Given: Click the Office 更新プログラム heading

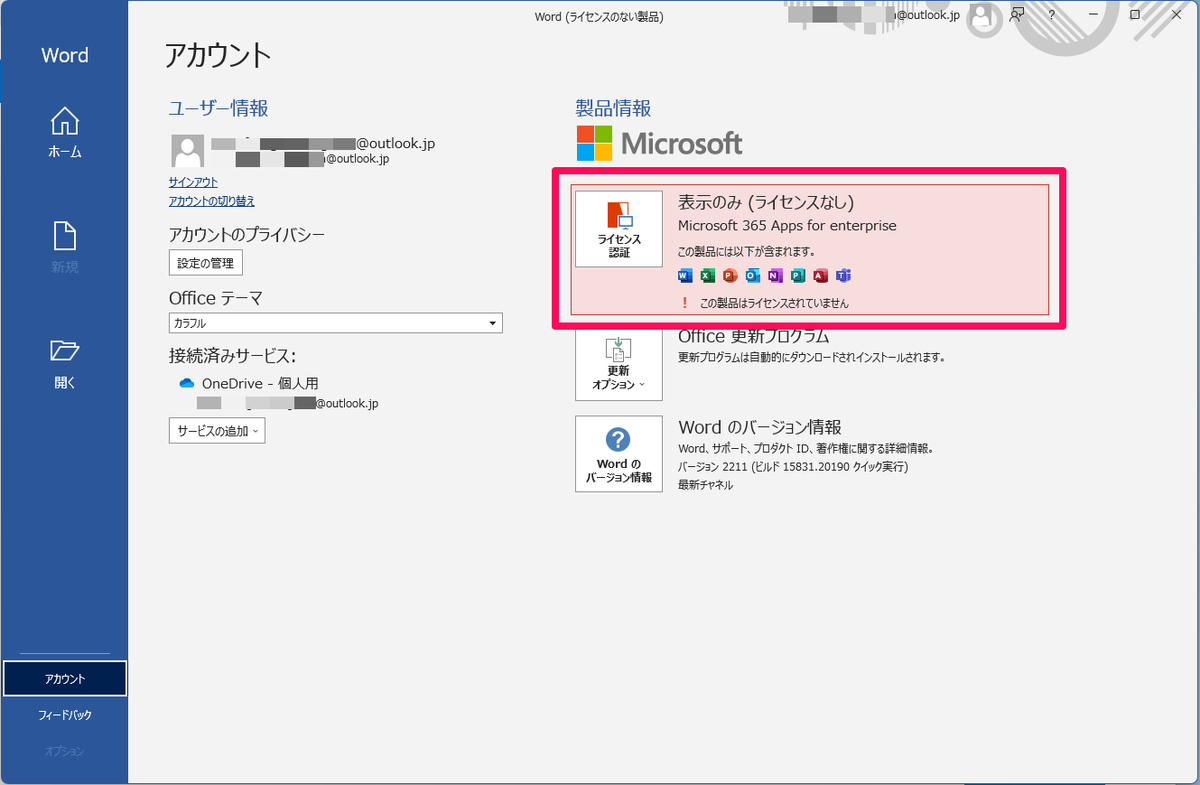Looking at the screenshot, I should pos(753,337).
